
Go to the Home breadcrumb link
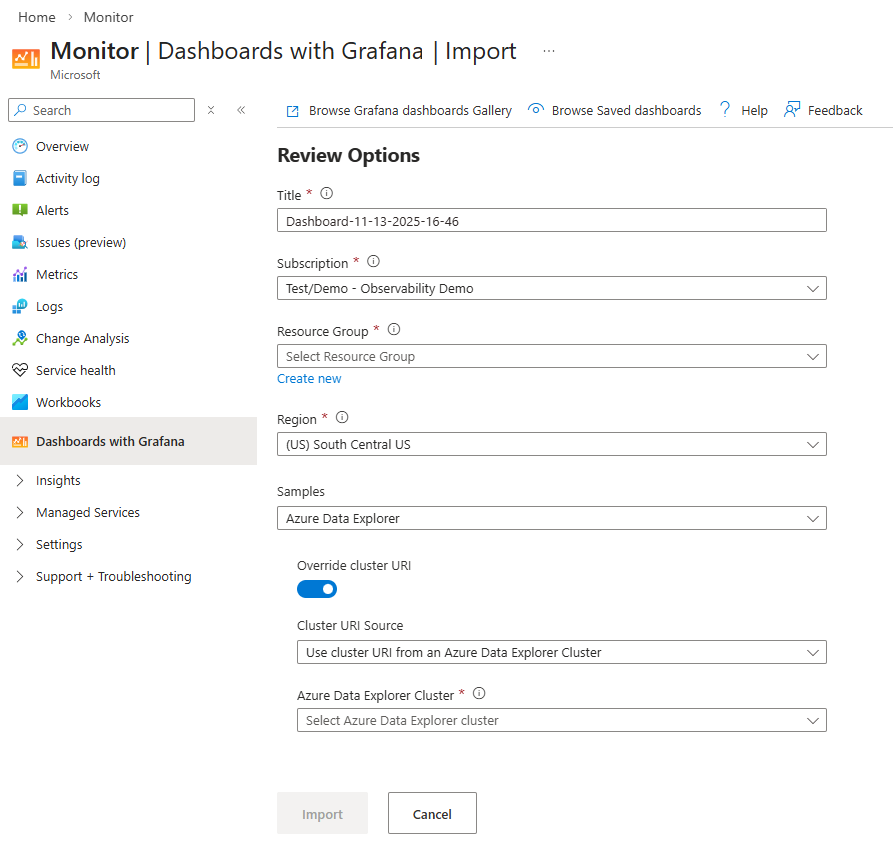pyautogui.click(x=37, y=17)
